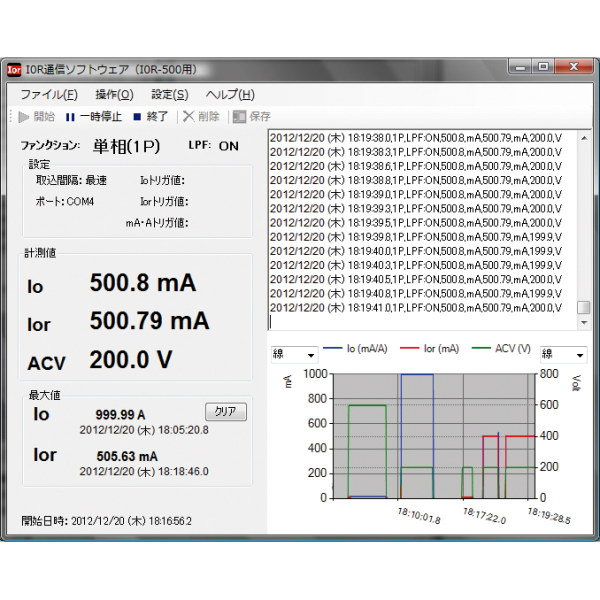The image size is (600, 600).
Task: Click the green ACV (V) legend line
Action: [481, 348]
